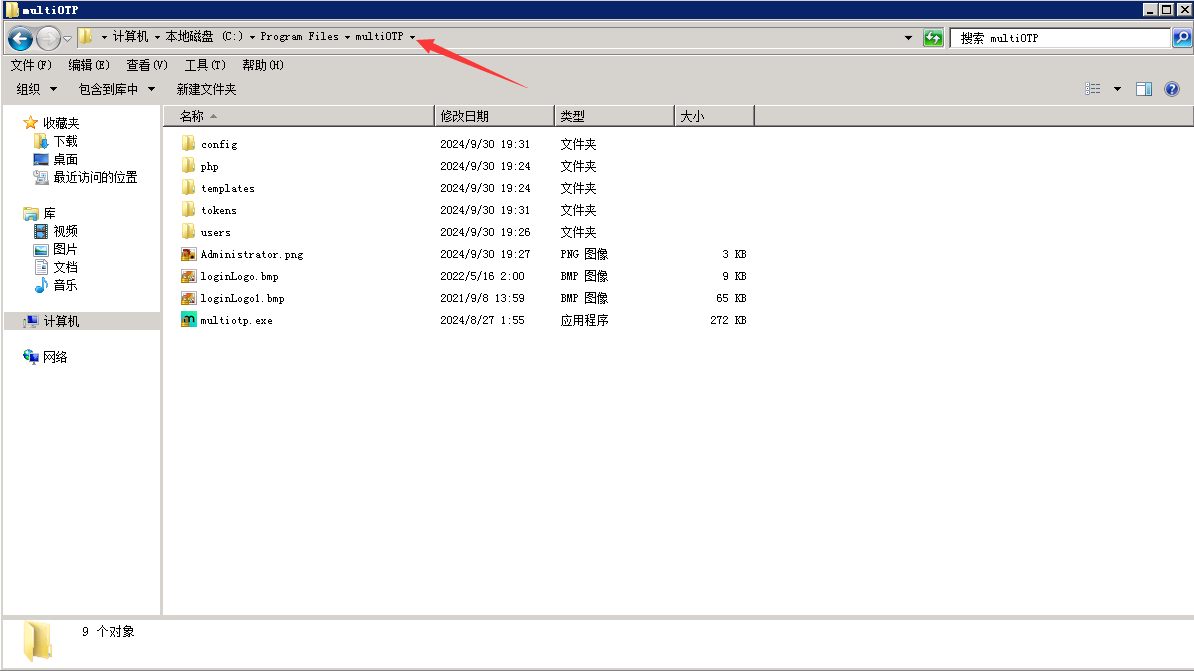This screenshot has width=1194, height=671.
Task: Click the folder icon in address bar
Action: pos(86,37)
